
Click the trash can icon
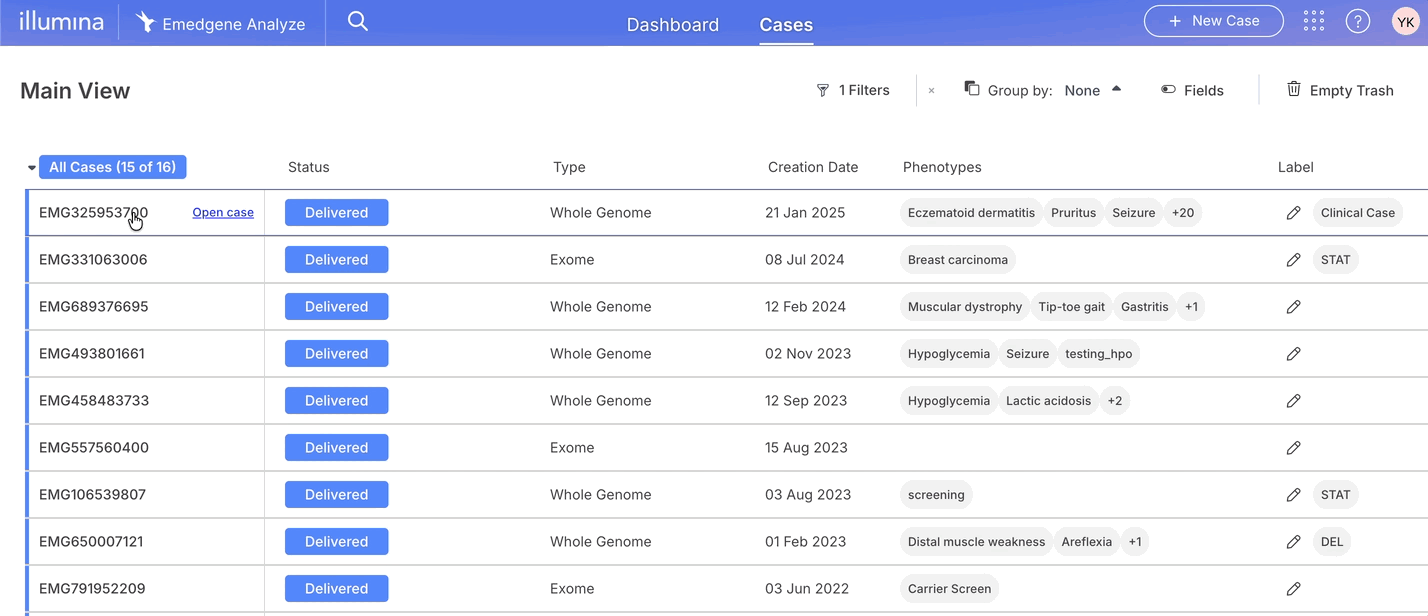pyautogui.click(x=1293, y=89)
